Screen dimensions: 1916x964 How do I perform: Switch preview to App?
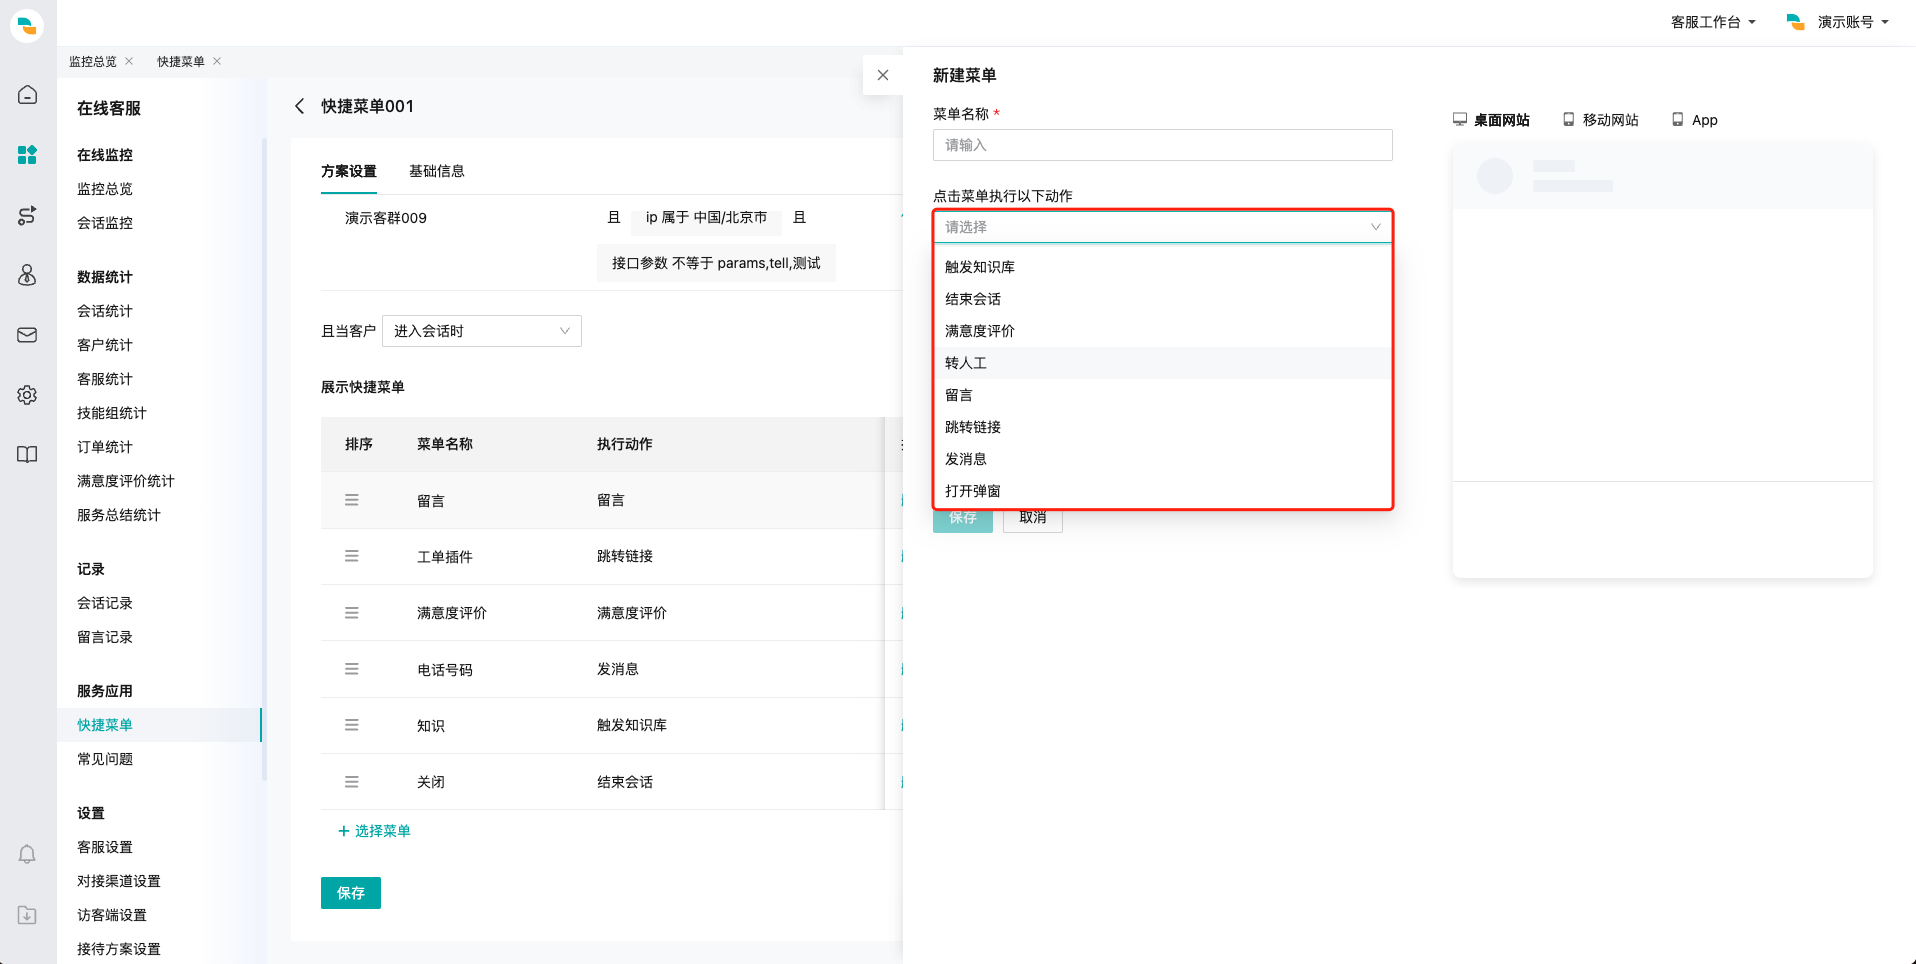pos(1695,120)
